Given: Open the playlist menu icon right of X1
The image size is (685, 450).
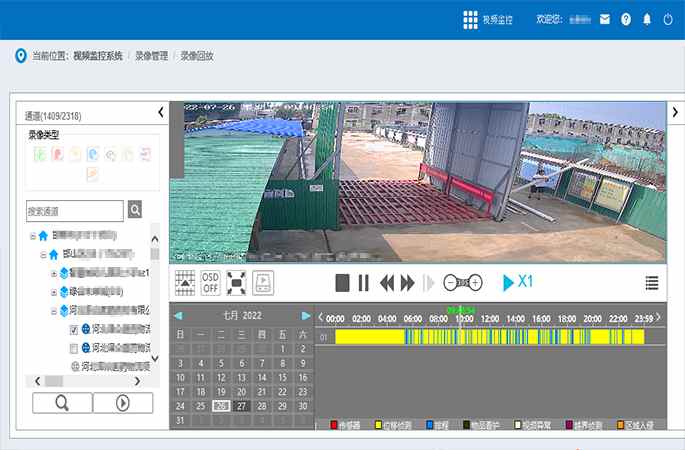Looking at the screenshot, I should click(652, 283).
